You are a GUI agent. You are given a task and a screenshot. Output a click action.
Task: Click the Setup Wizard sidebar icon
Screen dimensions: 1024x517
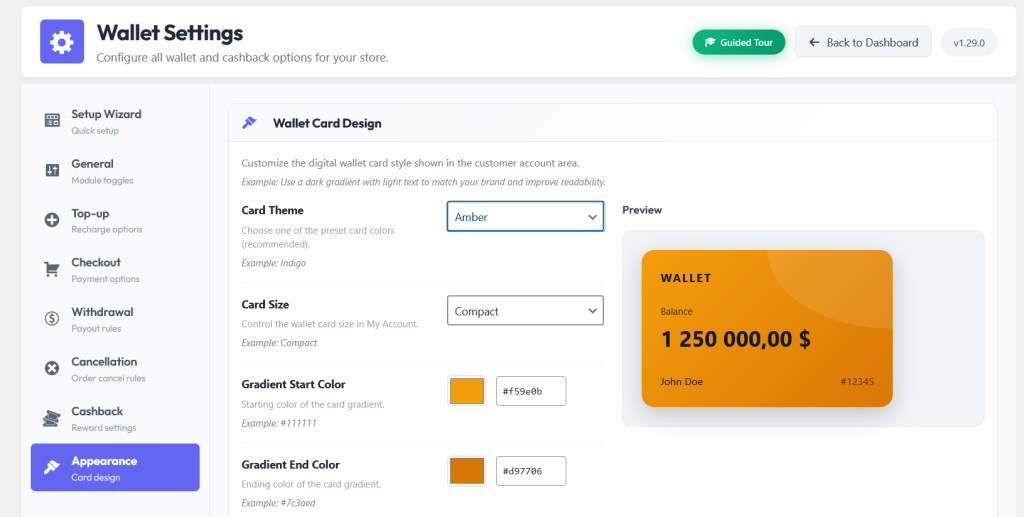(x=52, y=120)
